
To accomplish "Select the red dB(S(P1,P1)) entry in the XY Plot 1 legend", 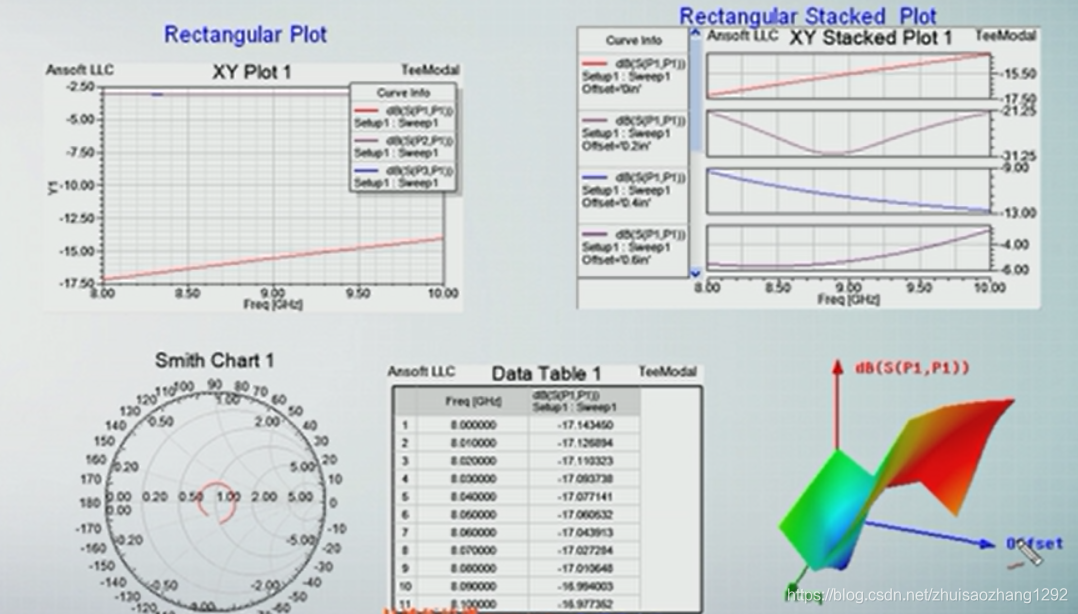I will click(403, 116).
